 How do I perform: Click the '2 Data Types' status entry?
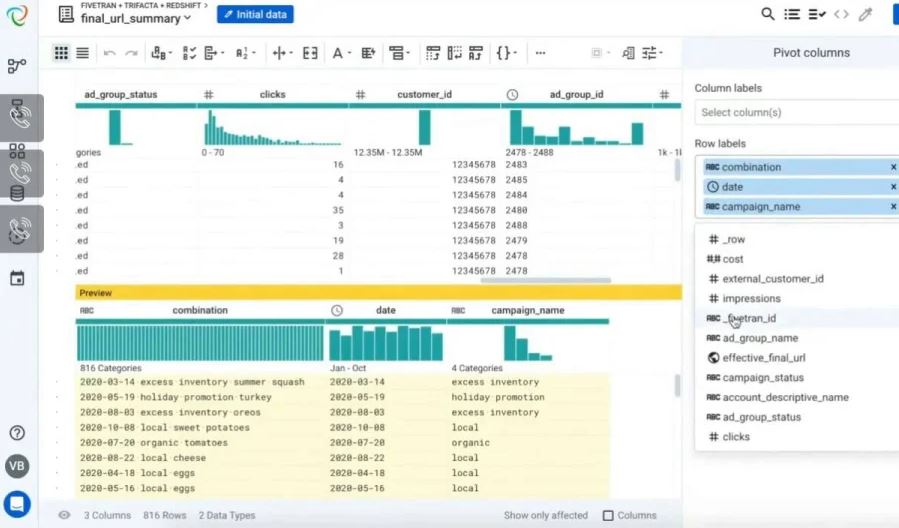click(x=227, y=515)
